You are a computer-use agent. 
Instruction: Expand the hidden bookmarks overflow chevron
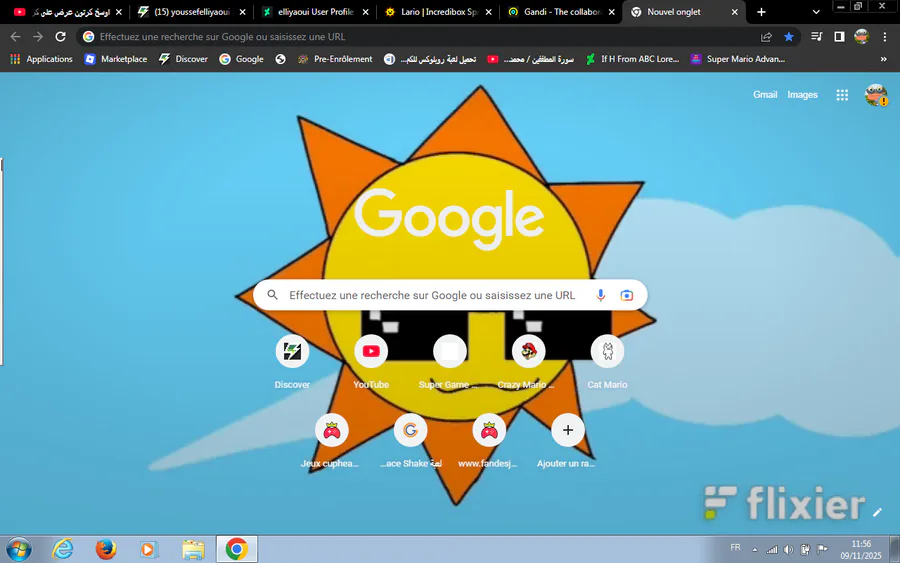point(883,59)
